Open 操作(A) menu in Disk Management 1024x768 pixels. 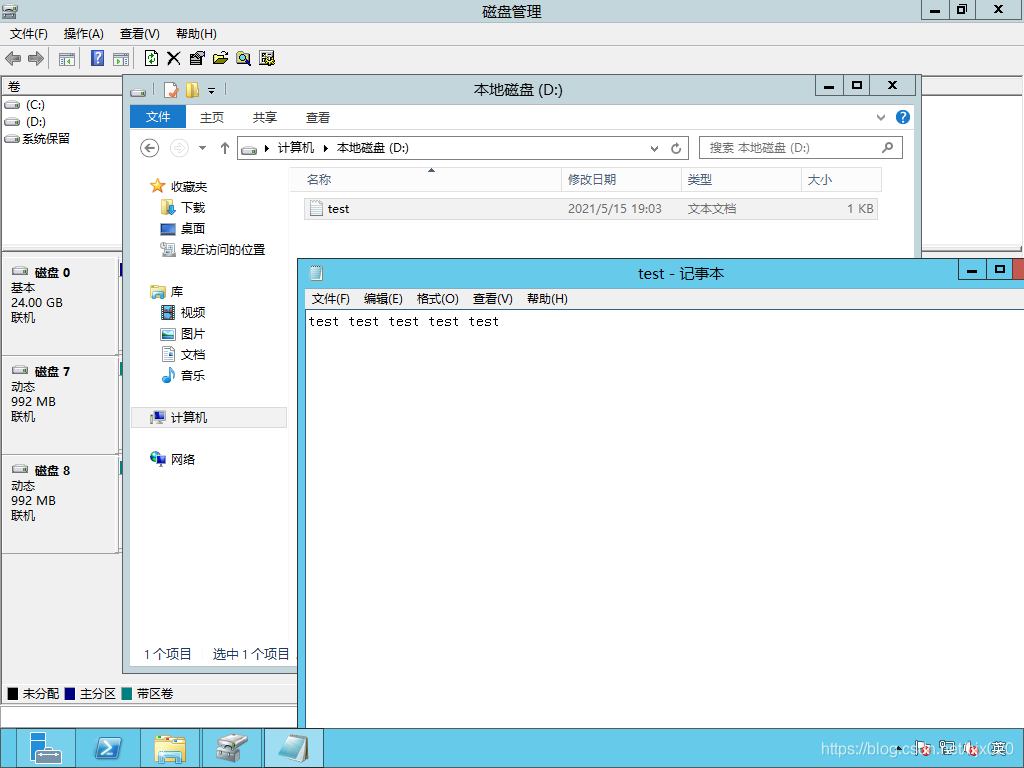pyautogui.click(x=84, y=34)
